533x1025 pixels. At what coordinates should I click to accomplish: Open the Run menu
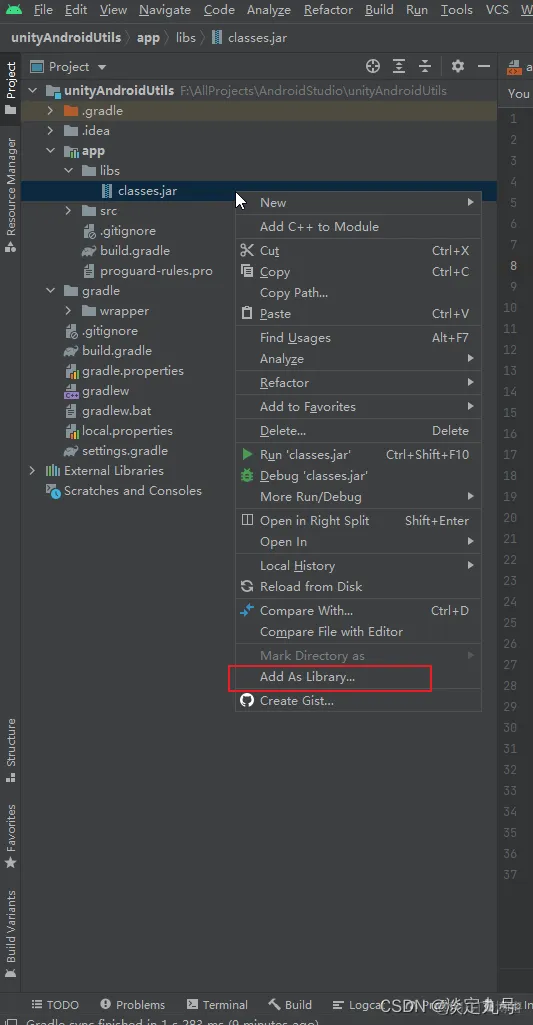click(x=417, y=10)
